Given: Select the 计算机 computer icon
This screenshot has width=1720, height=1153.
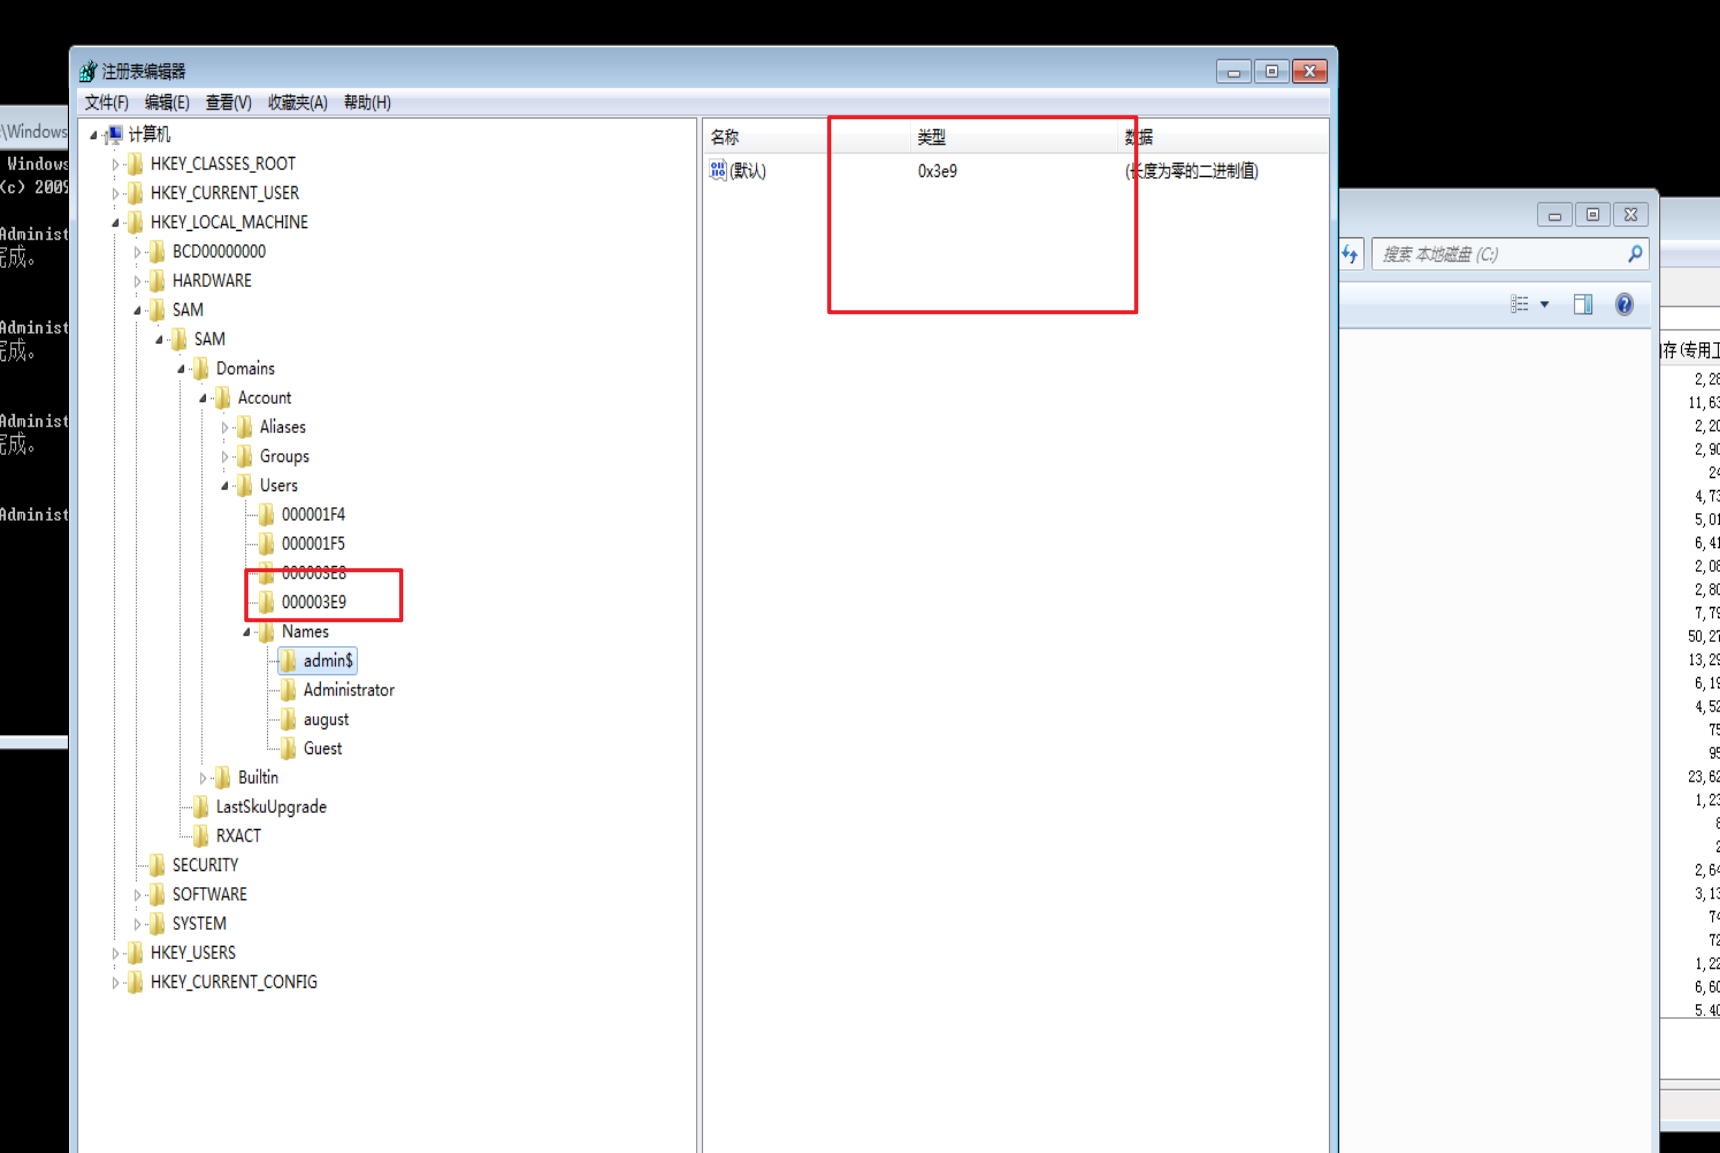Looking at the screenshot, I should (x=114, y=134).
